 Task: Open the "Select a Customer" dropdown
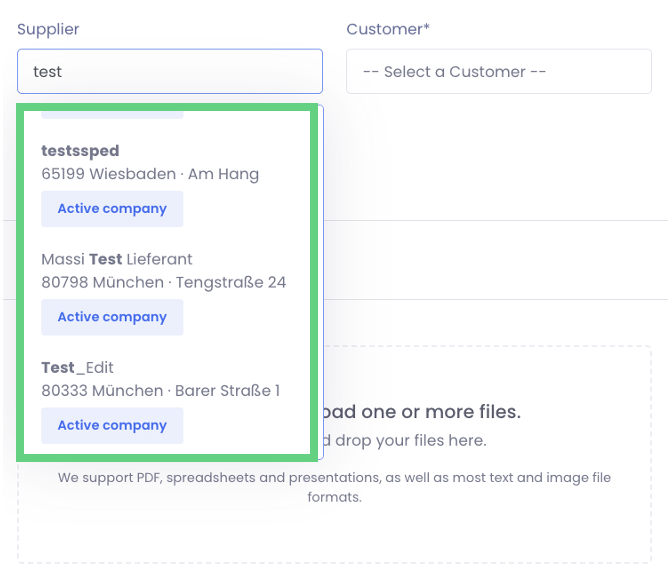tap(498, 72)
